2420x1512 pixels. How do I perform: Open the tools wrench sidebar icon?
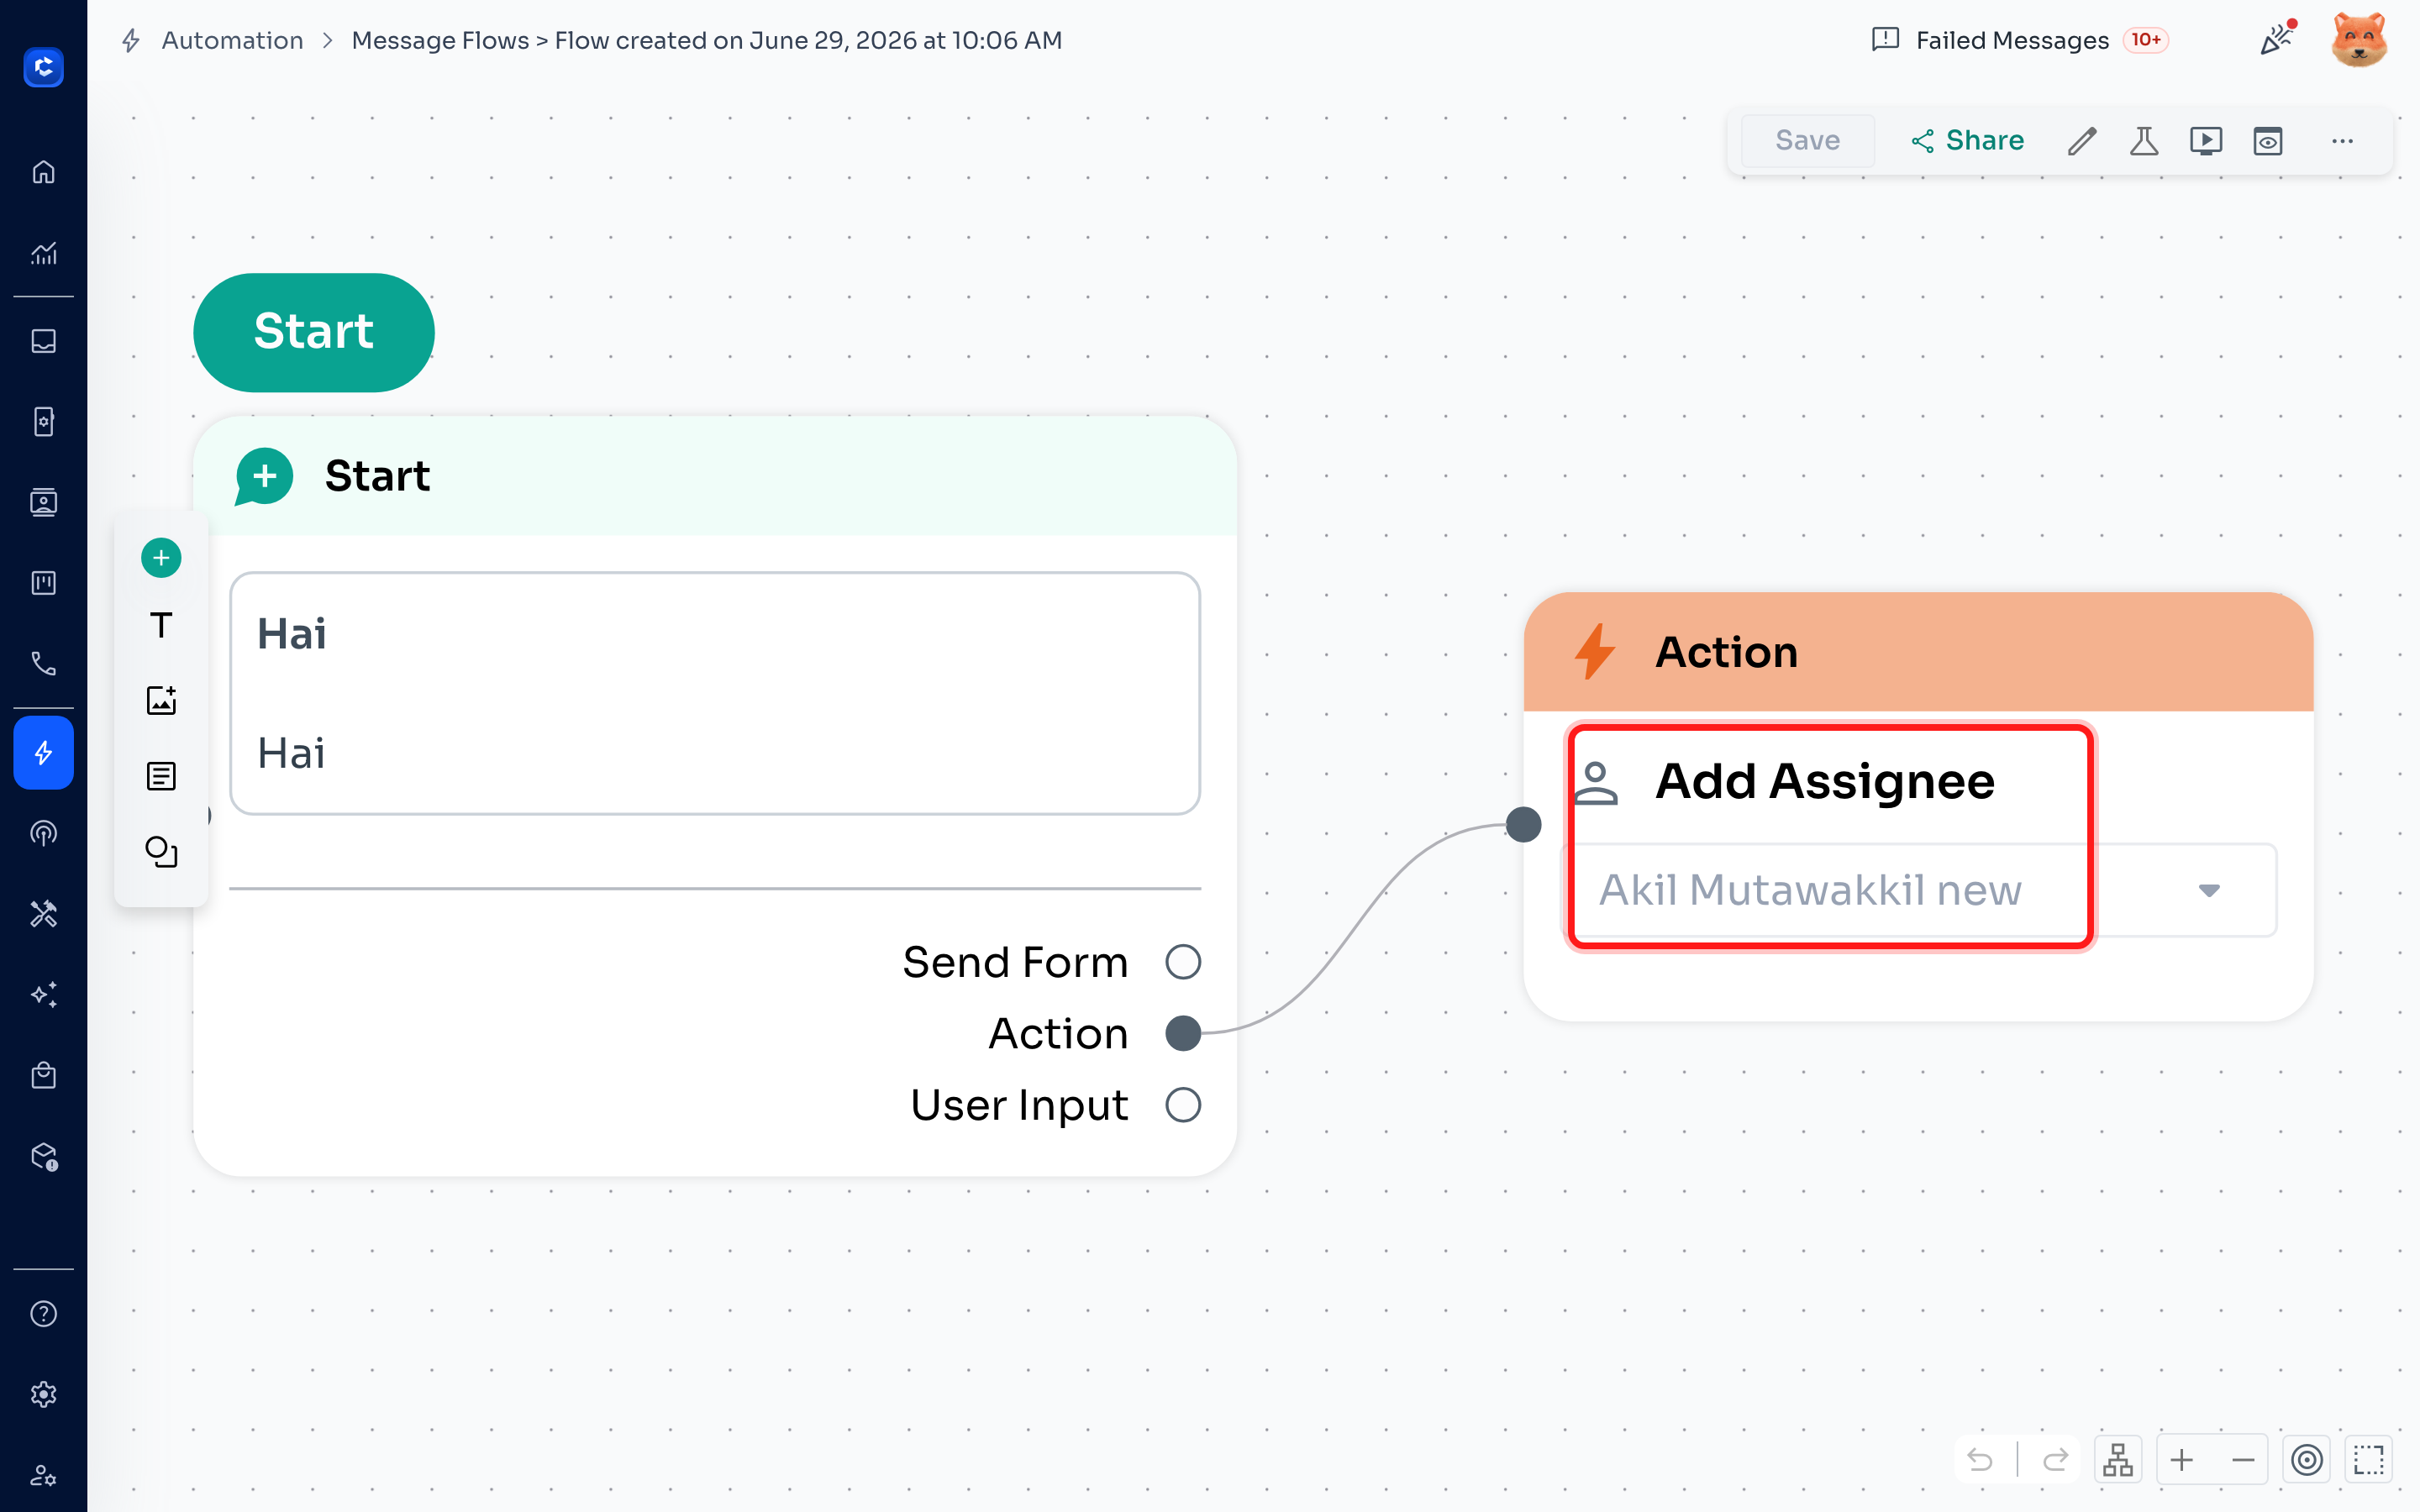coord(43,914)
